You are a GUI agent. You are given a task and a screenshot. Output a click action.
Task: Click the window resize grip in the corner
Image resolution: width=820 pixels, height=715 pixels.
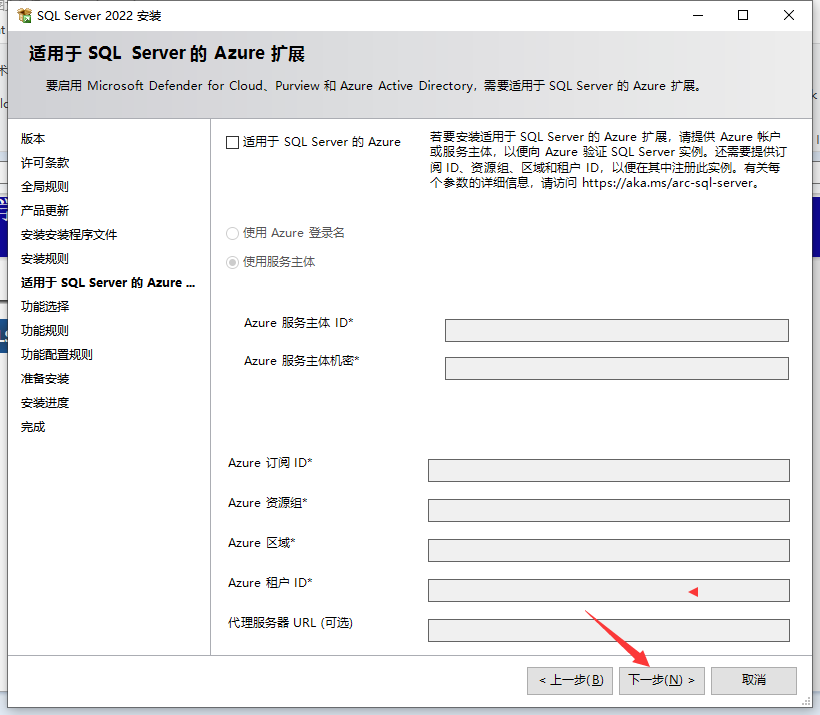806,702
